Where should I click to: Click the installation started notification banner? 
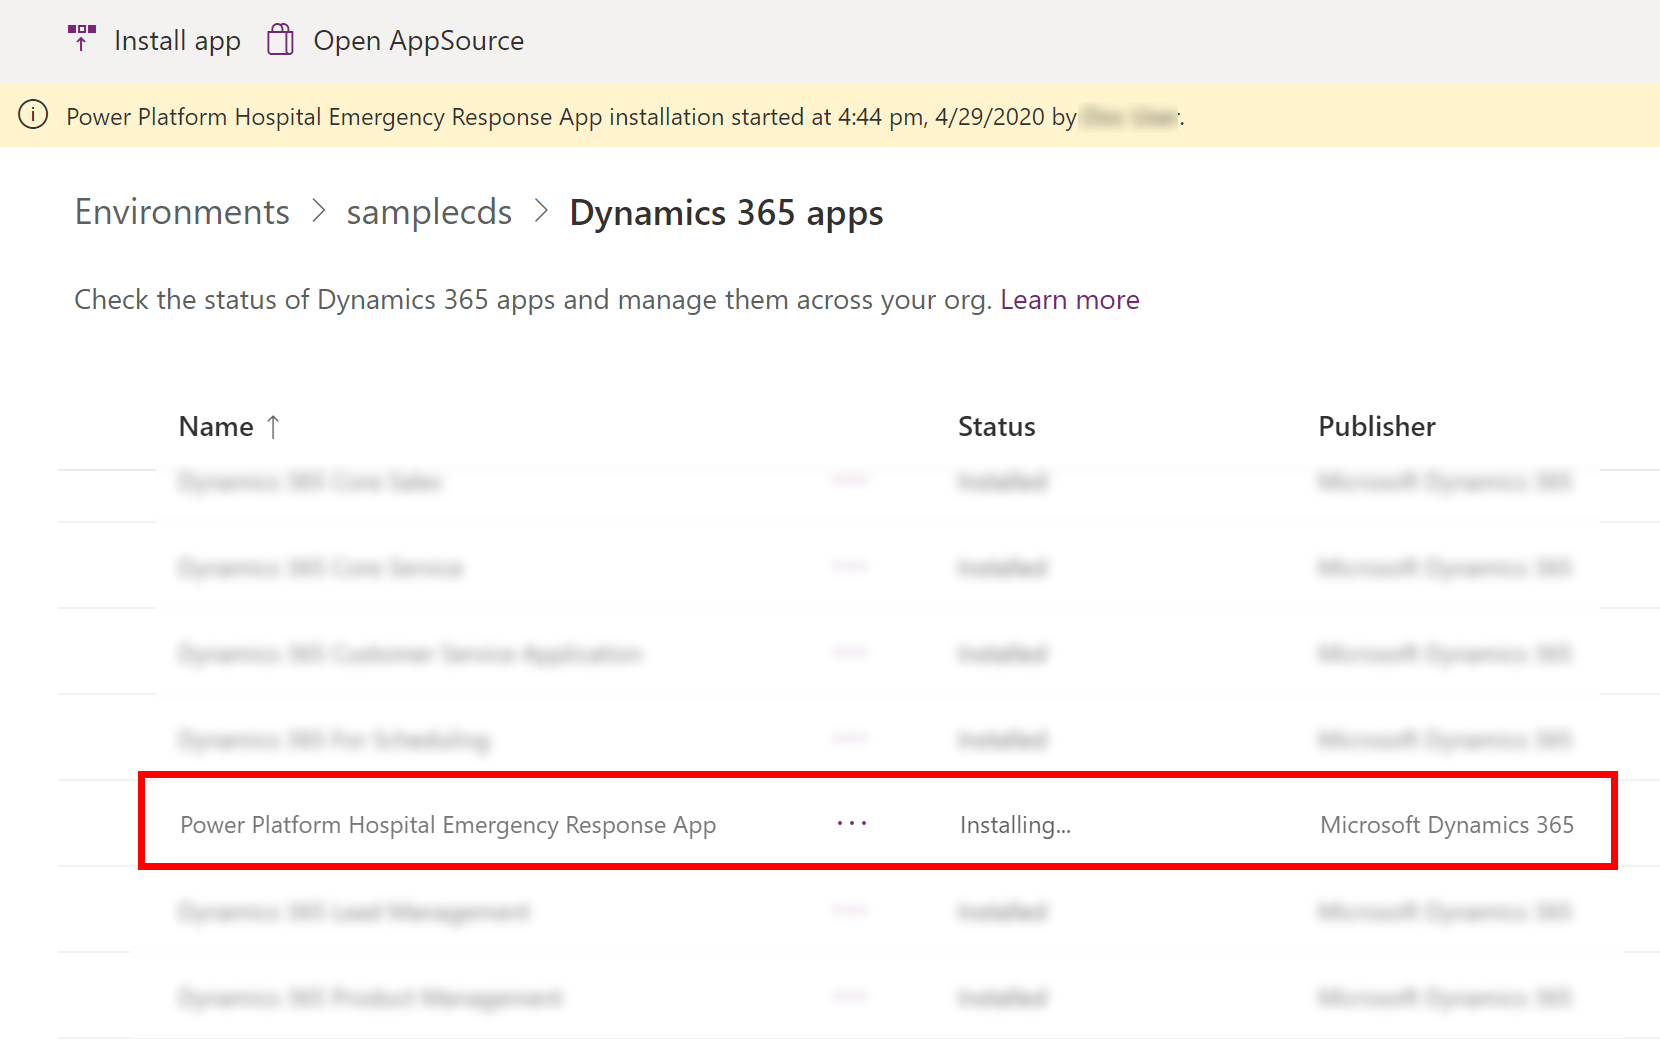click(x=830, y=116)
